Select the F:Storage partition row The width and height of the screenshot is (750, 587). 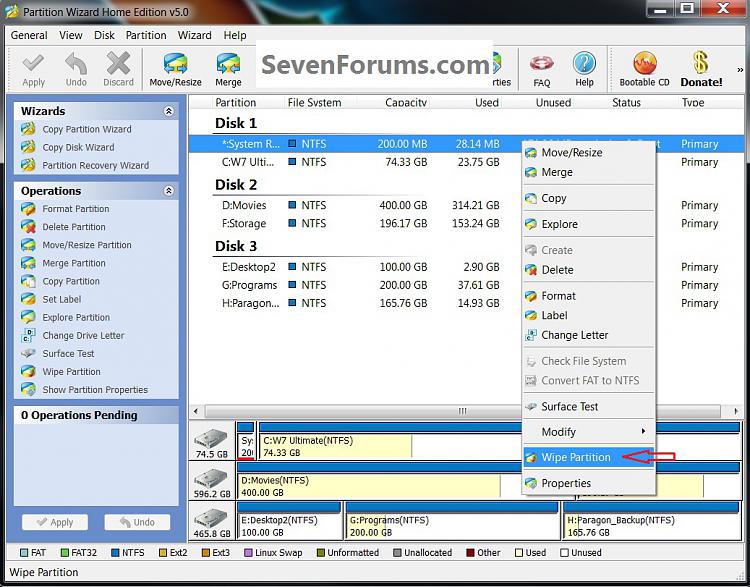point(466,223)
